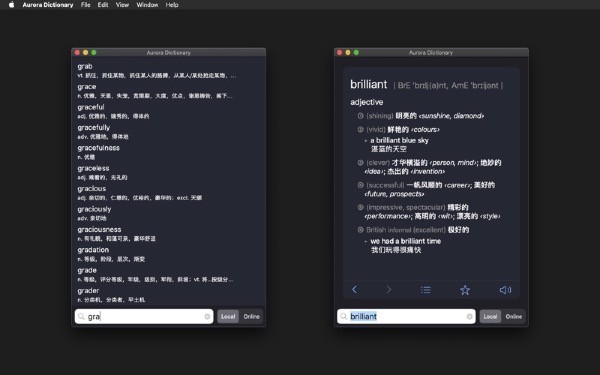Click the headword 'brilliant' in the definition
The width and height of the screenshot is (600, 375).
(368, 84)
